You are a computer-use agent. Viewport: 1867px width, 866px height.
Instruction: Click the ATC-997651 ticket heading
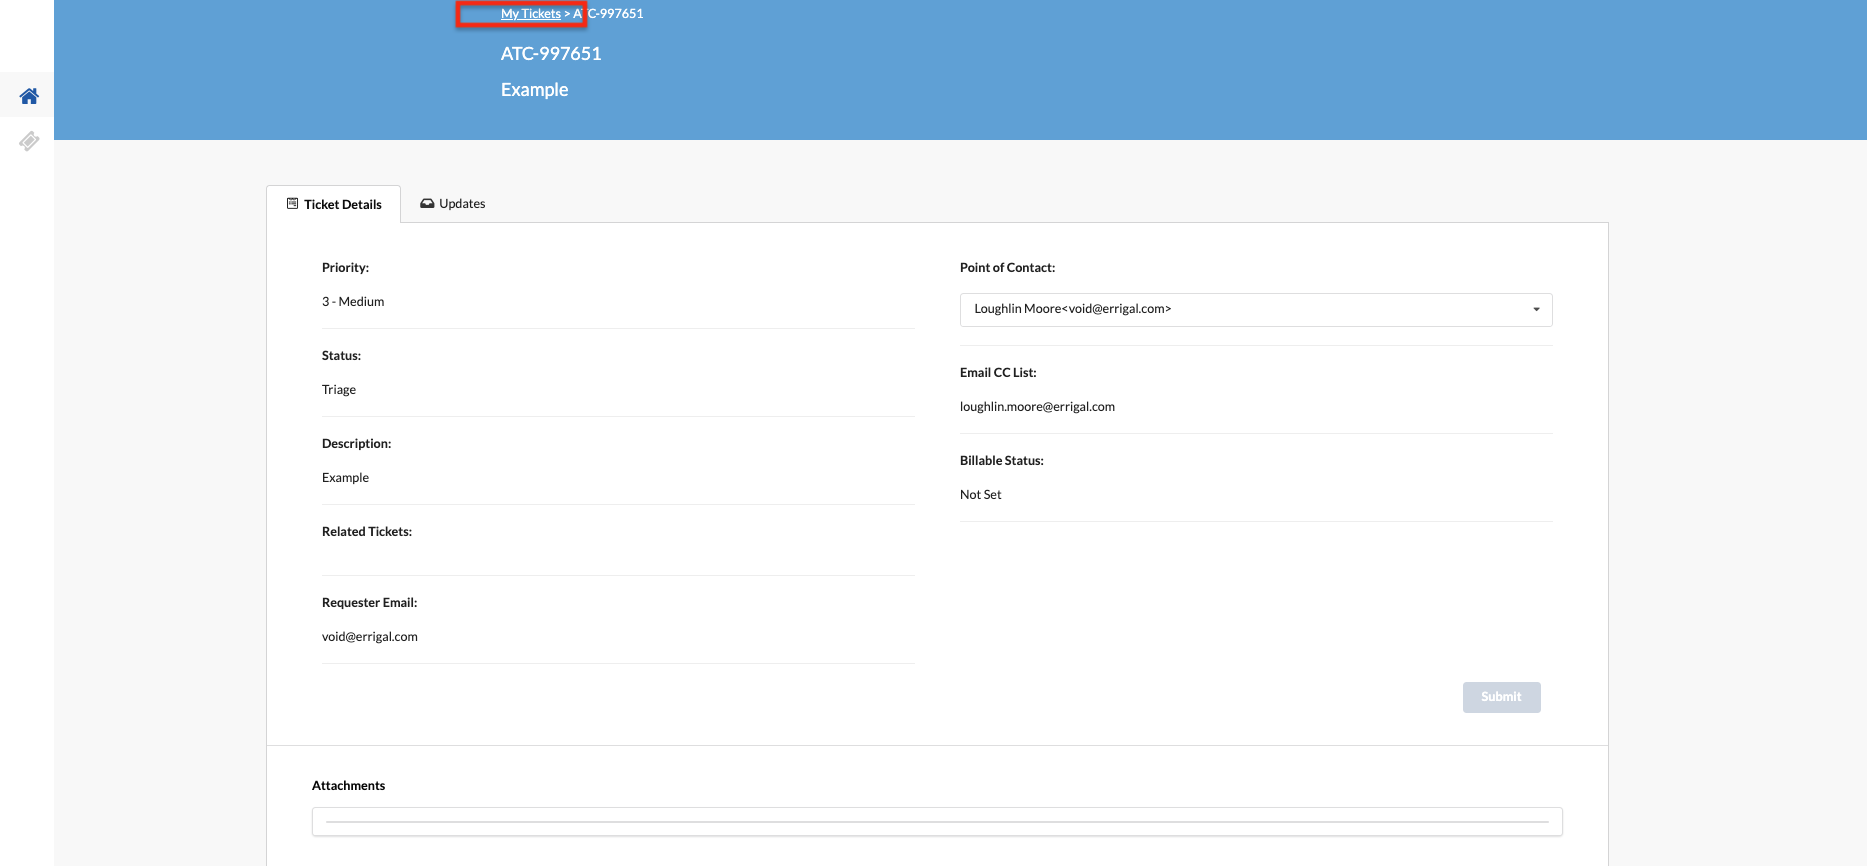pos(551,54)
